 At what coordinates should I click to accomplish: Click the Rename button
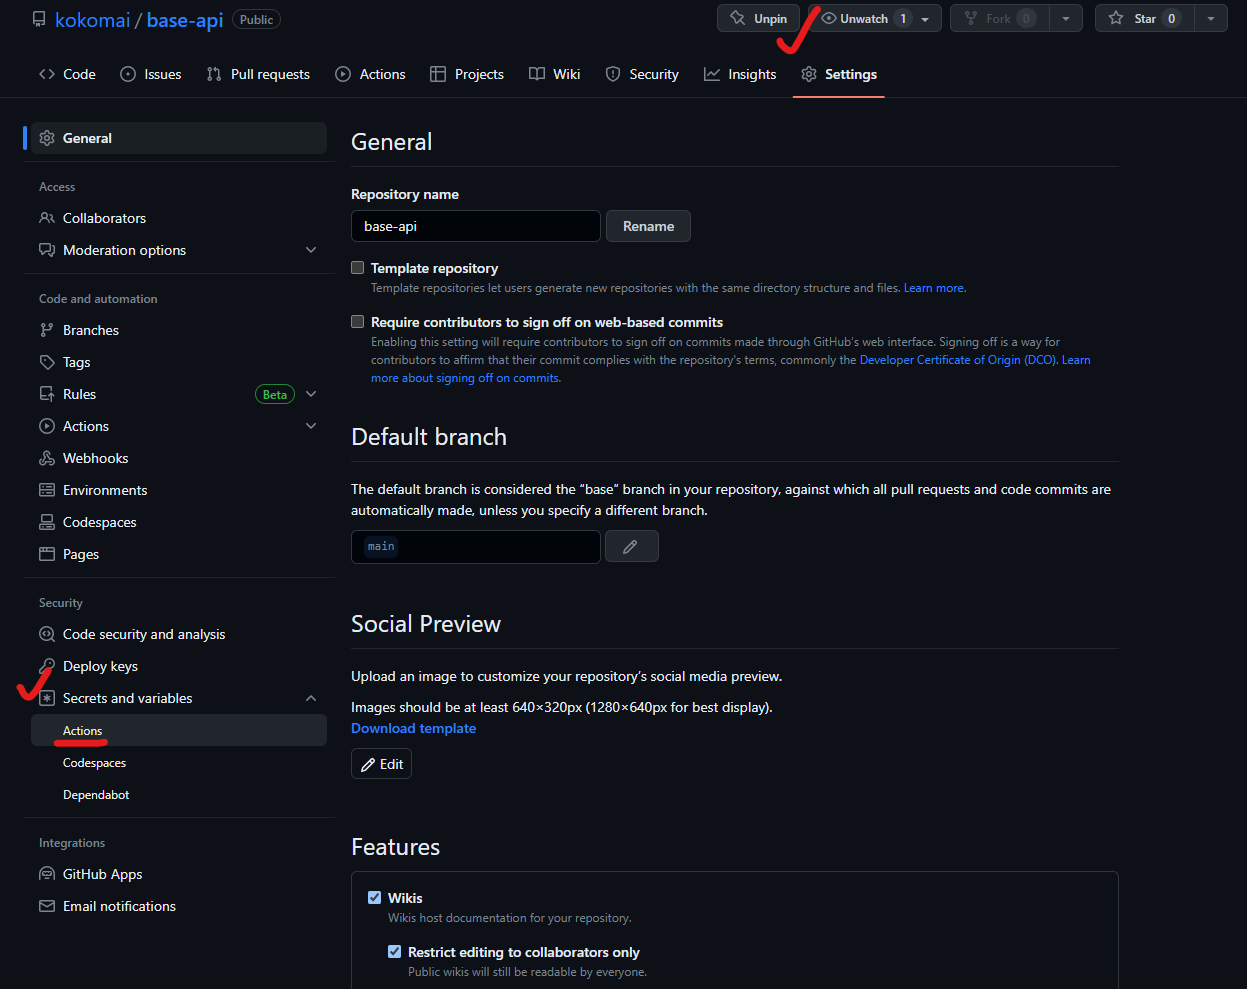pos(648,226)
